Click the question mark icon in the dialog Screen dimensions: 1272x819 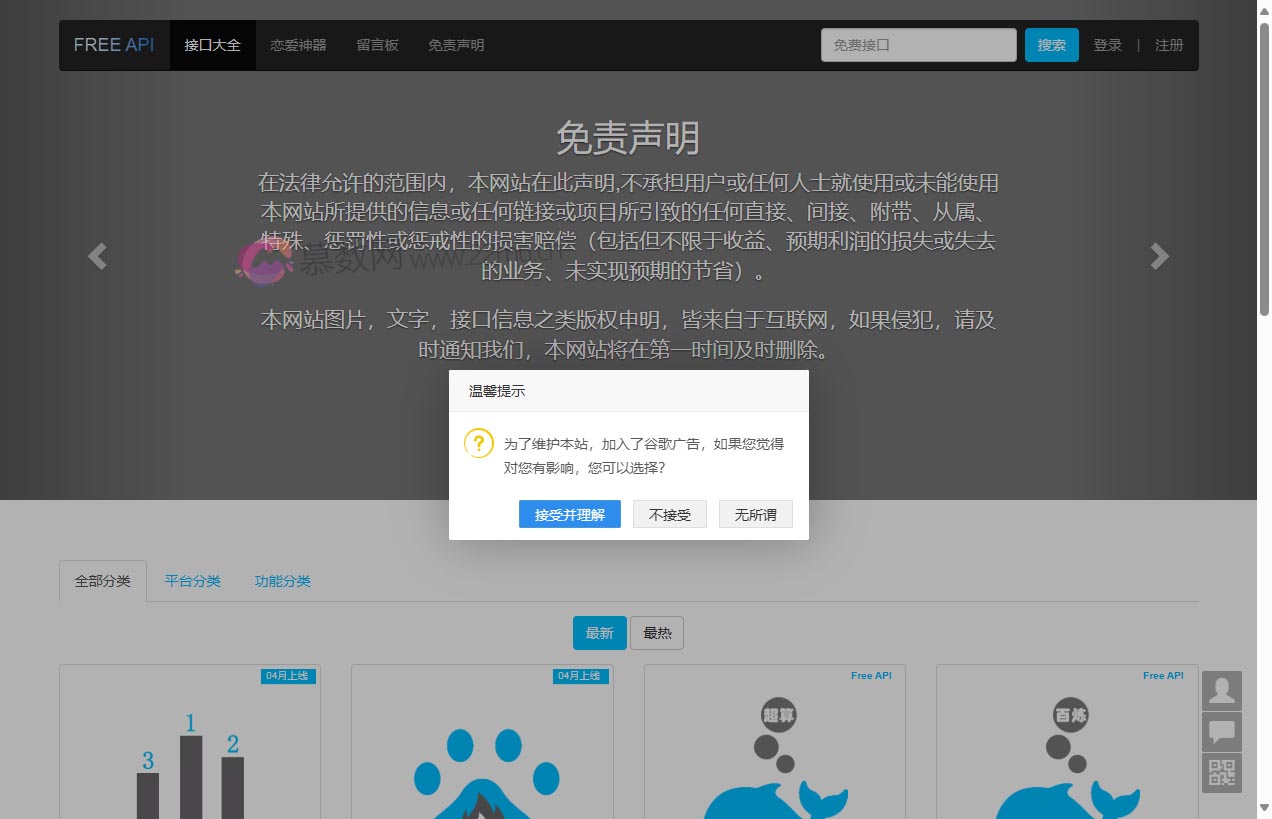pos(479,443)
